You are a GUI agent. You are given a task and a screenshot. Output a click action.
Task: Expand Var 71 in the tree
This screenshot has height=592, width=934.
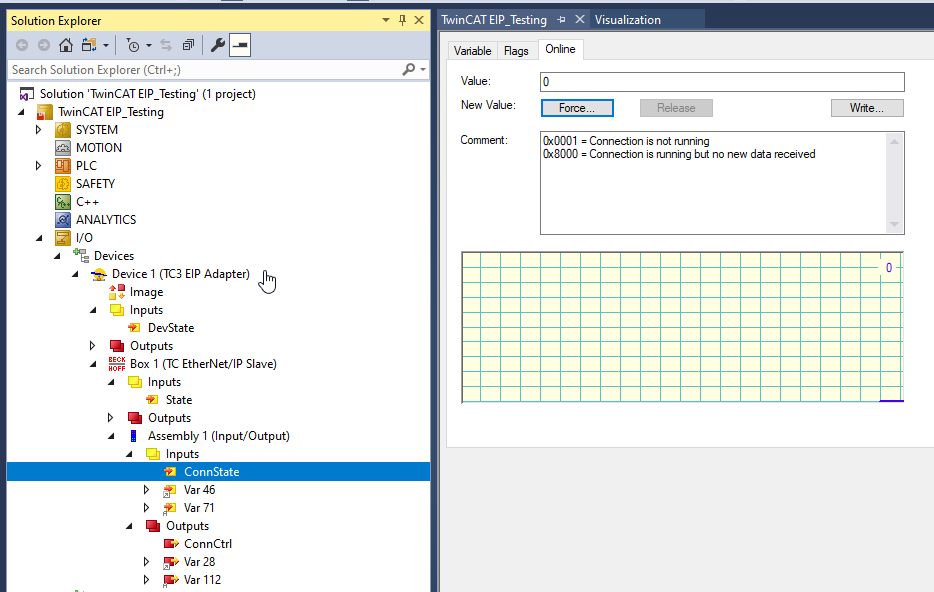pyautogui.click(x=147, y=508)
